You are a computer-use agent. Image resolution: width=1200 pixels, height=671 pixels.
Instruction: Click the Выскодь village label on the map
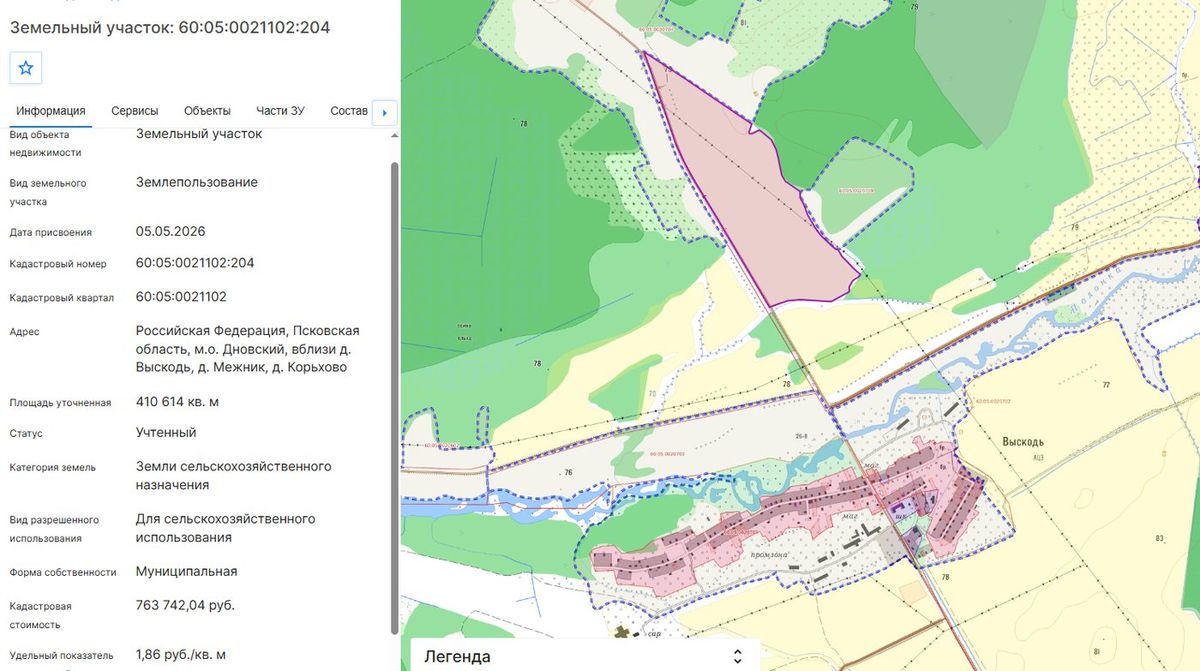point(1023,441)
